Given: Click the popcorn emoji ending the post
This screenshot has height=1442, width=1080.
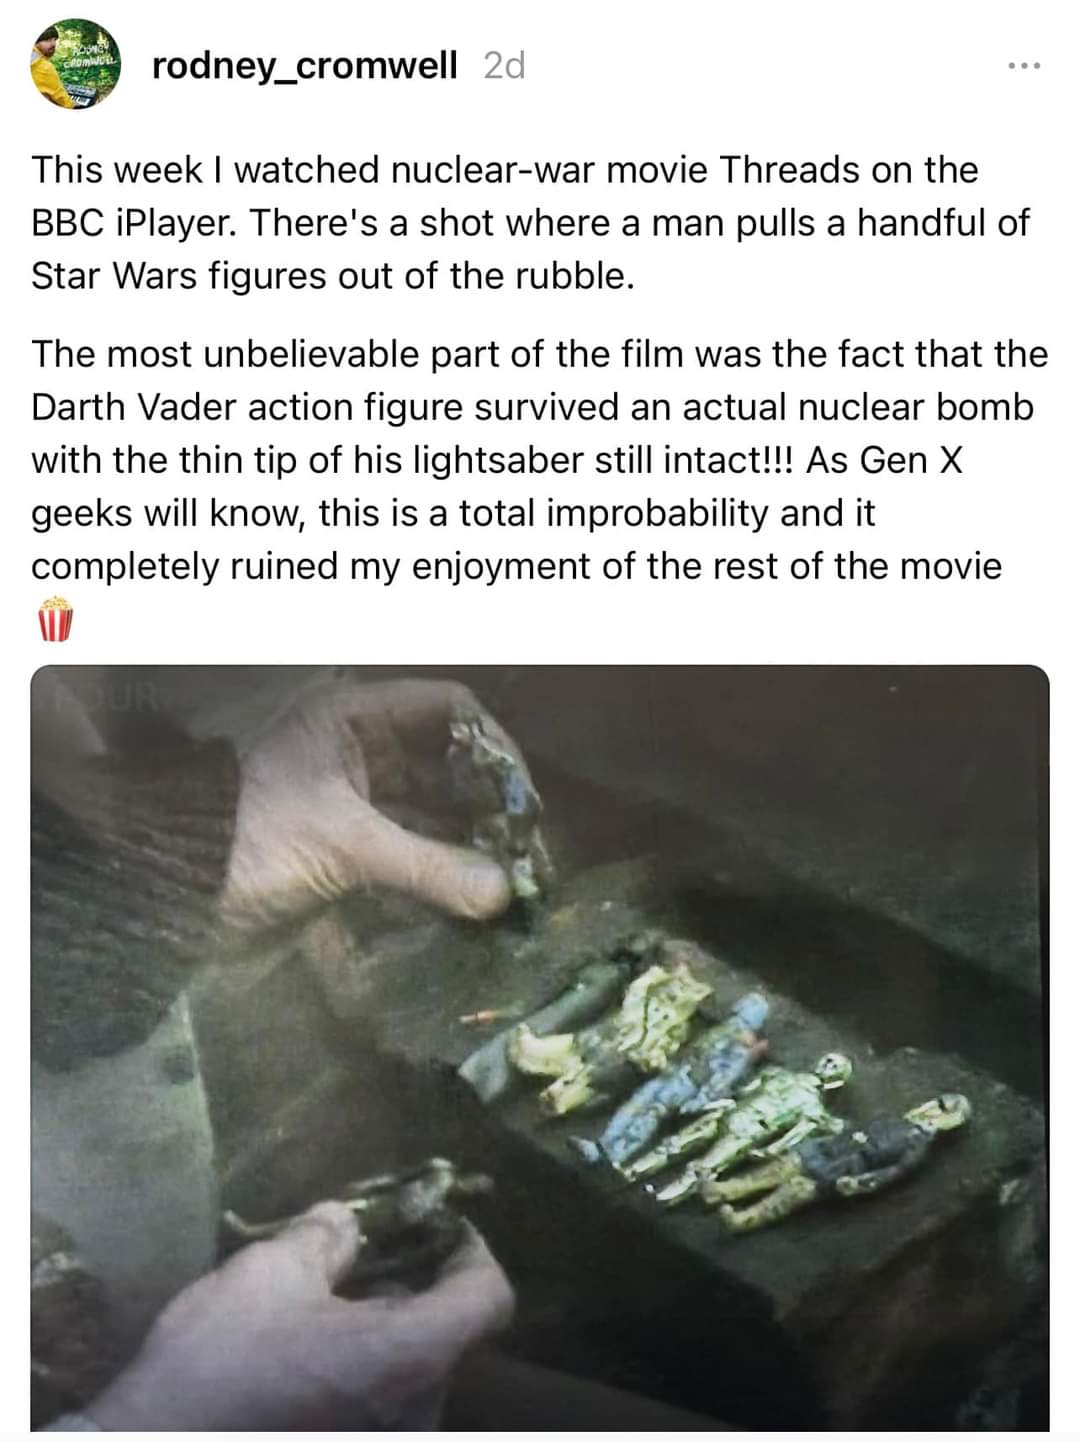Looking at the screenshot, I should 56,619.
